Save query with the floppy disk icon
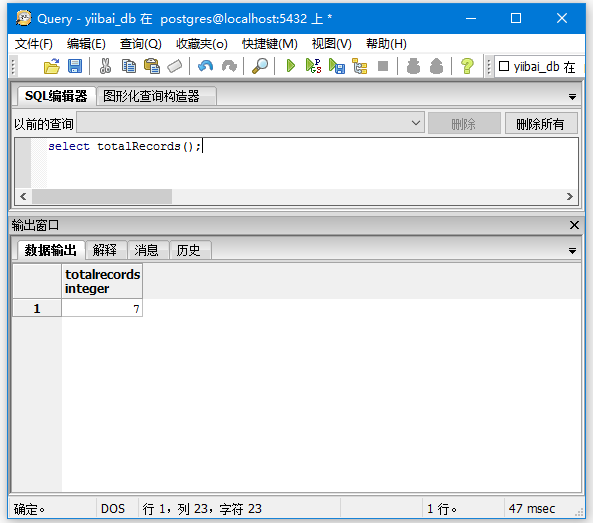 (x=75, y=66)
